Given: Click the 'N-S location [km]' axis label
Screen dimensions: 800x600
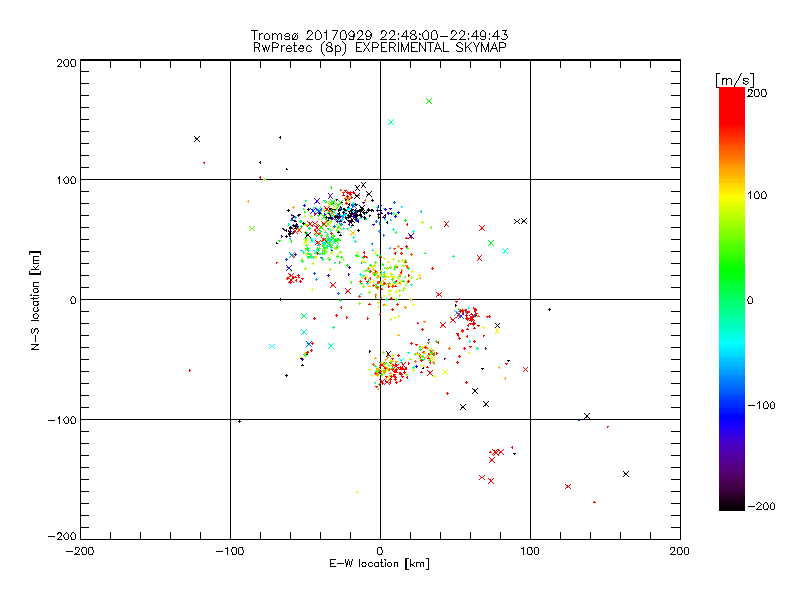Looking at the screenshot, I should pyautogui.click(x=35, y=301).
